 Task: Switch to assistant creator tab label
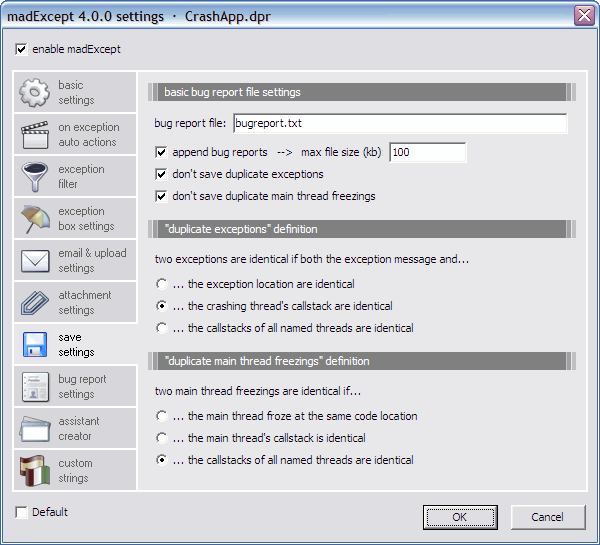click(78, 429)
